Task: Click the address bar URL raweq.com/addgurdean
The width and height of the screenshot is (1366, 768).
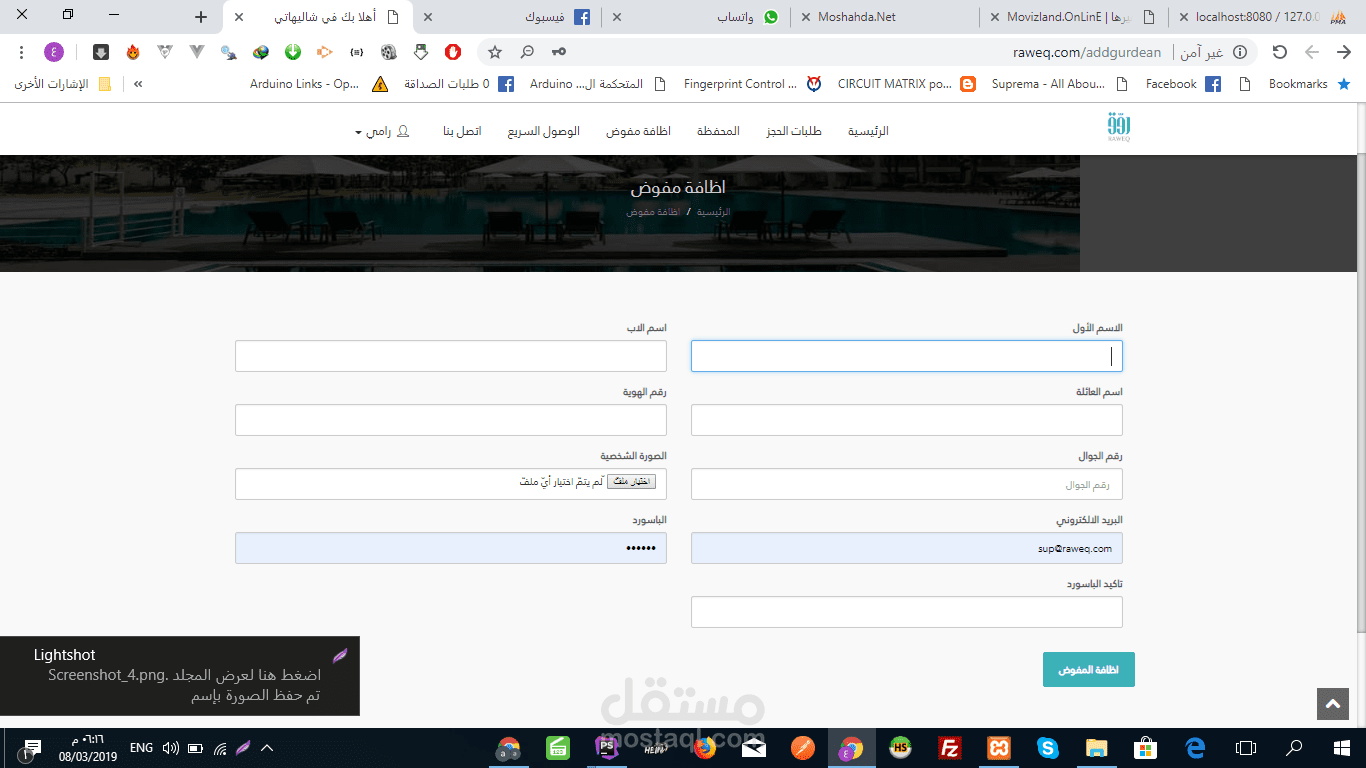Action: point(1085,52)
